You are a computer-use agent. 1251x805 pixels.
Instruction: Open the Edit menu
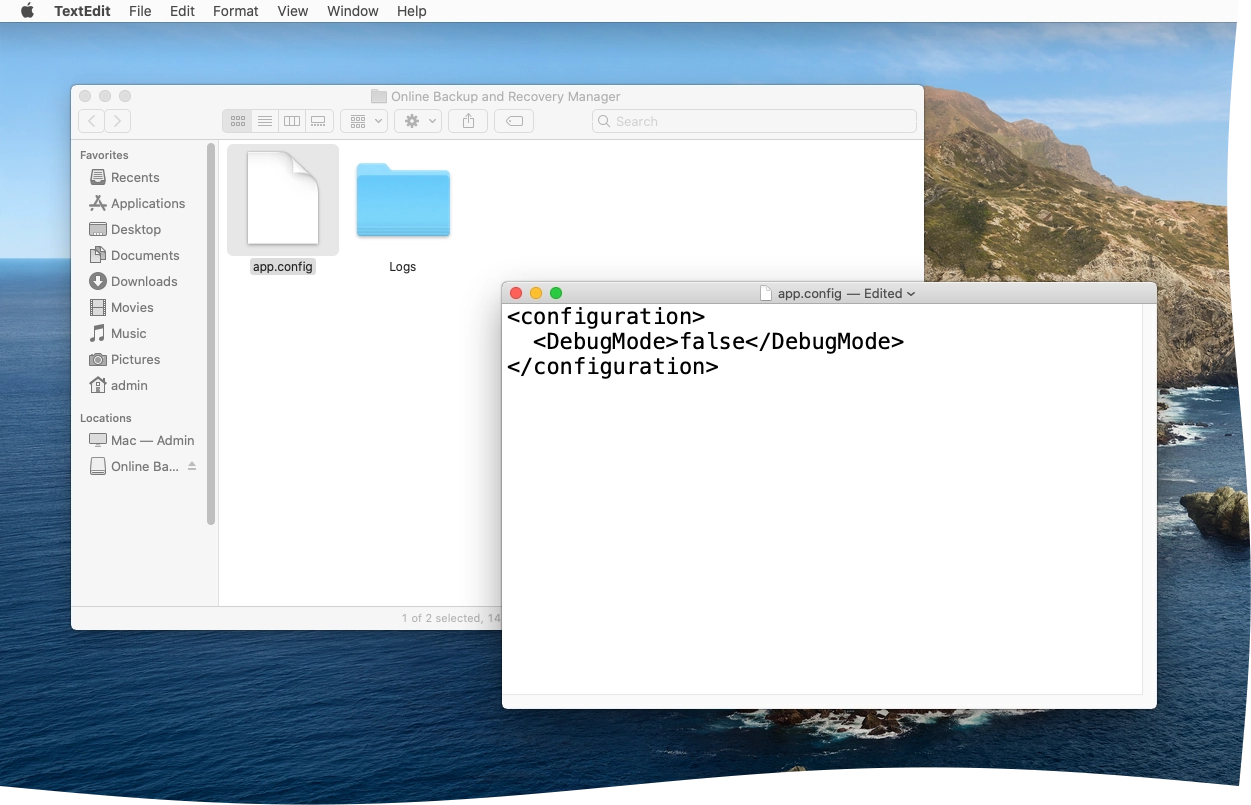pos(182,11)
